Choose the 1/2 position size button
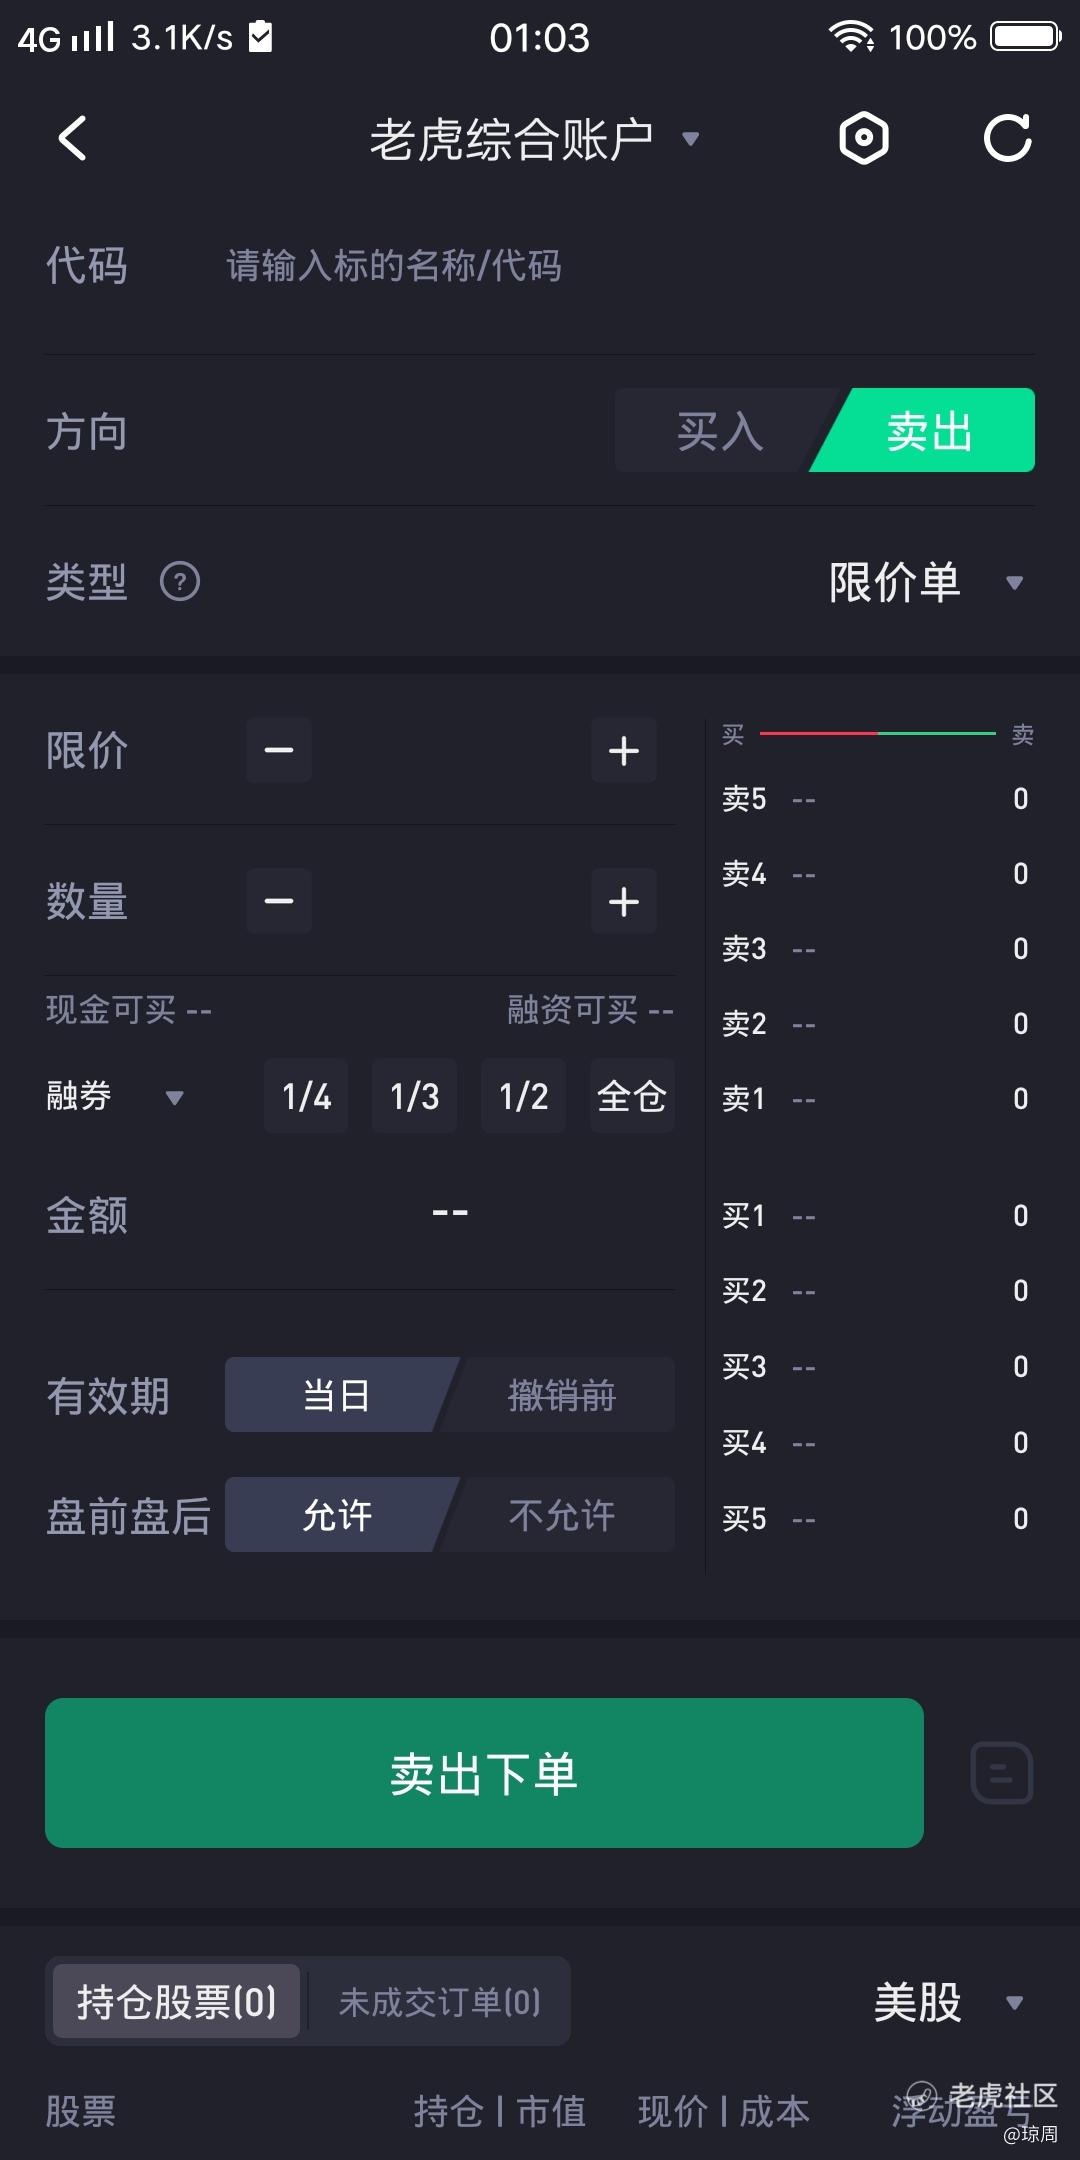Image resolution: width=1080 pixels, height=2160 pixels. coord(523,1096)
